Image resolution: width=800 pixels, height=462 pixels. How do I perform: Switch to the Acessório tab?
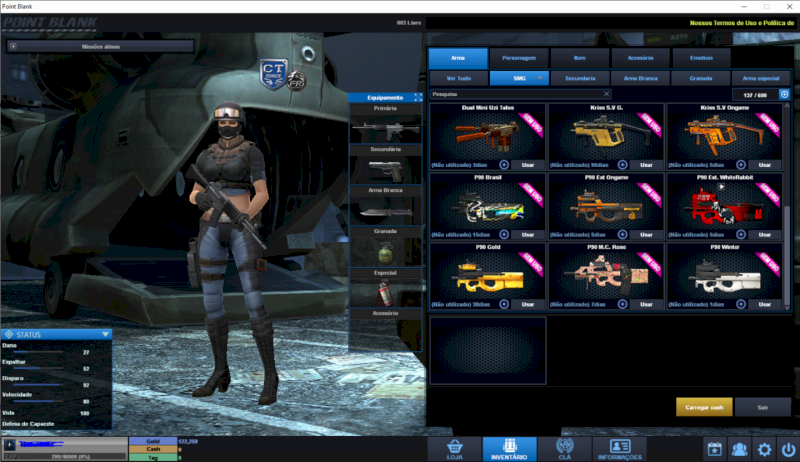(640, 58)
